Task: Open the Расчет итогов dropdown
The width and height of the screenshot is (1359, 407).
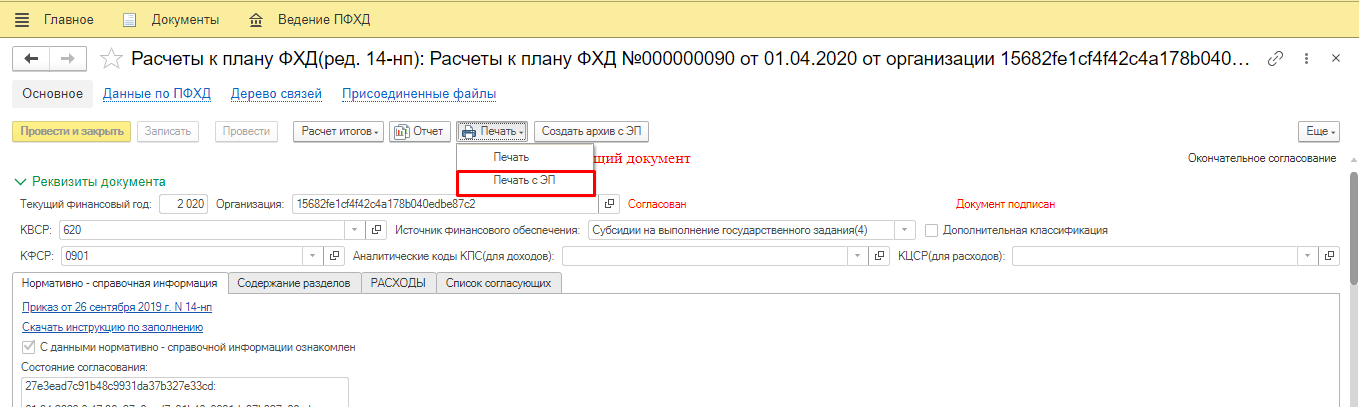Action: point(338,131)
